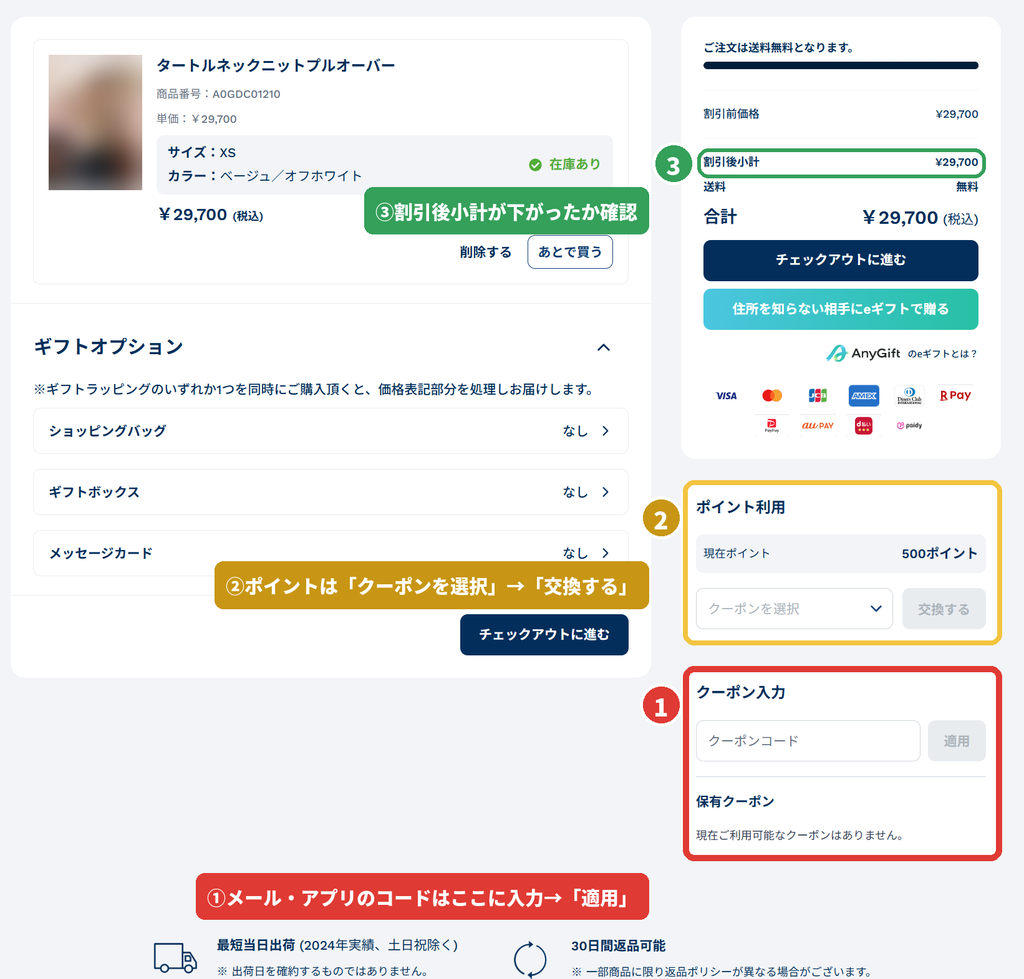The height and width of the screenshot is (979, 1024).
Task: Click the Diners Club logo
Action: click(x=909, y=396)
